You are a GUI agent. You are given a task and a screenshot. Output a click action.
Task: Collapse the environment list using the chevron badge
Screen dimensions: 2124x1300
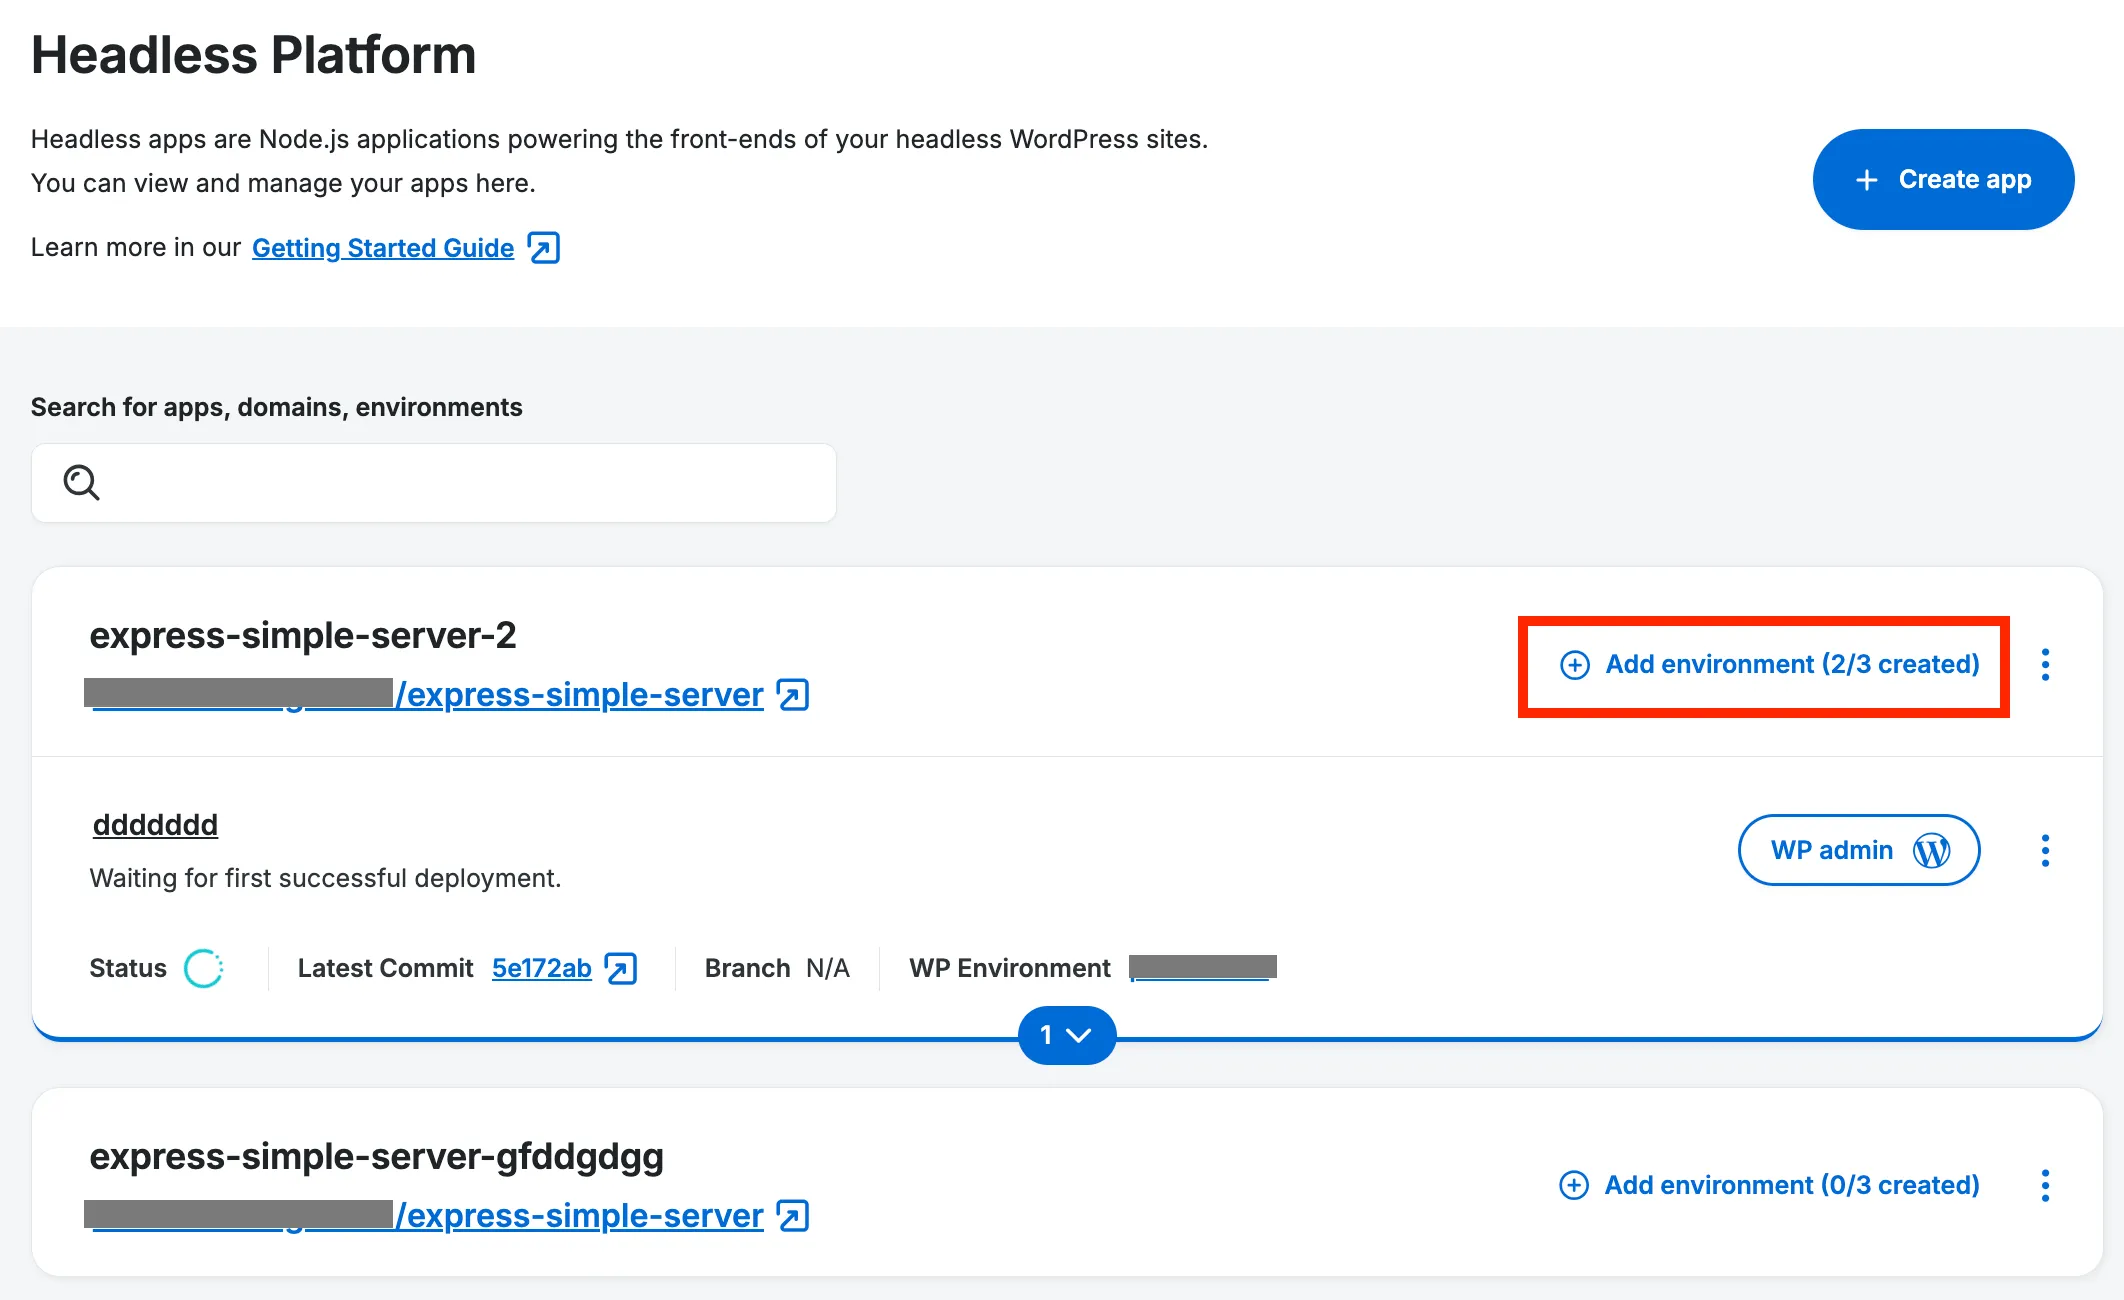click(1067, 1035)
